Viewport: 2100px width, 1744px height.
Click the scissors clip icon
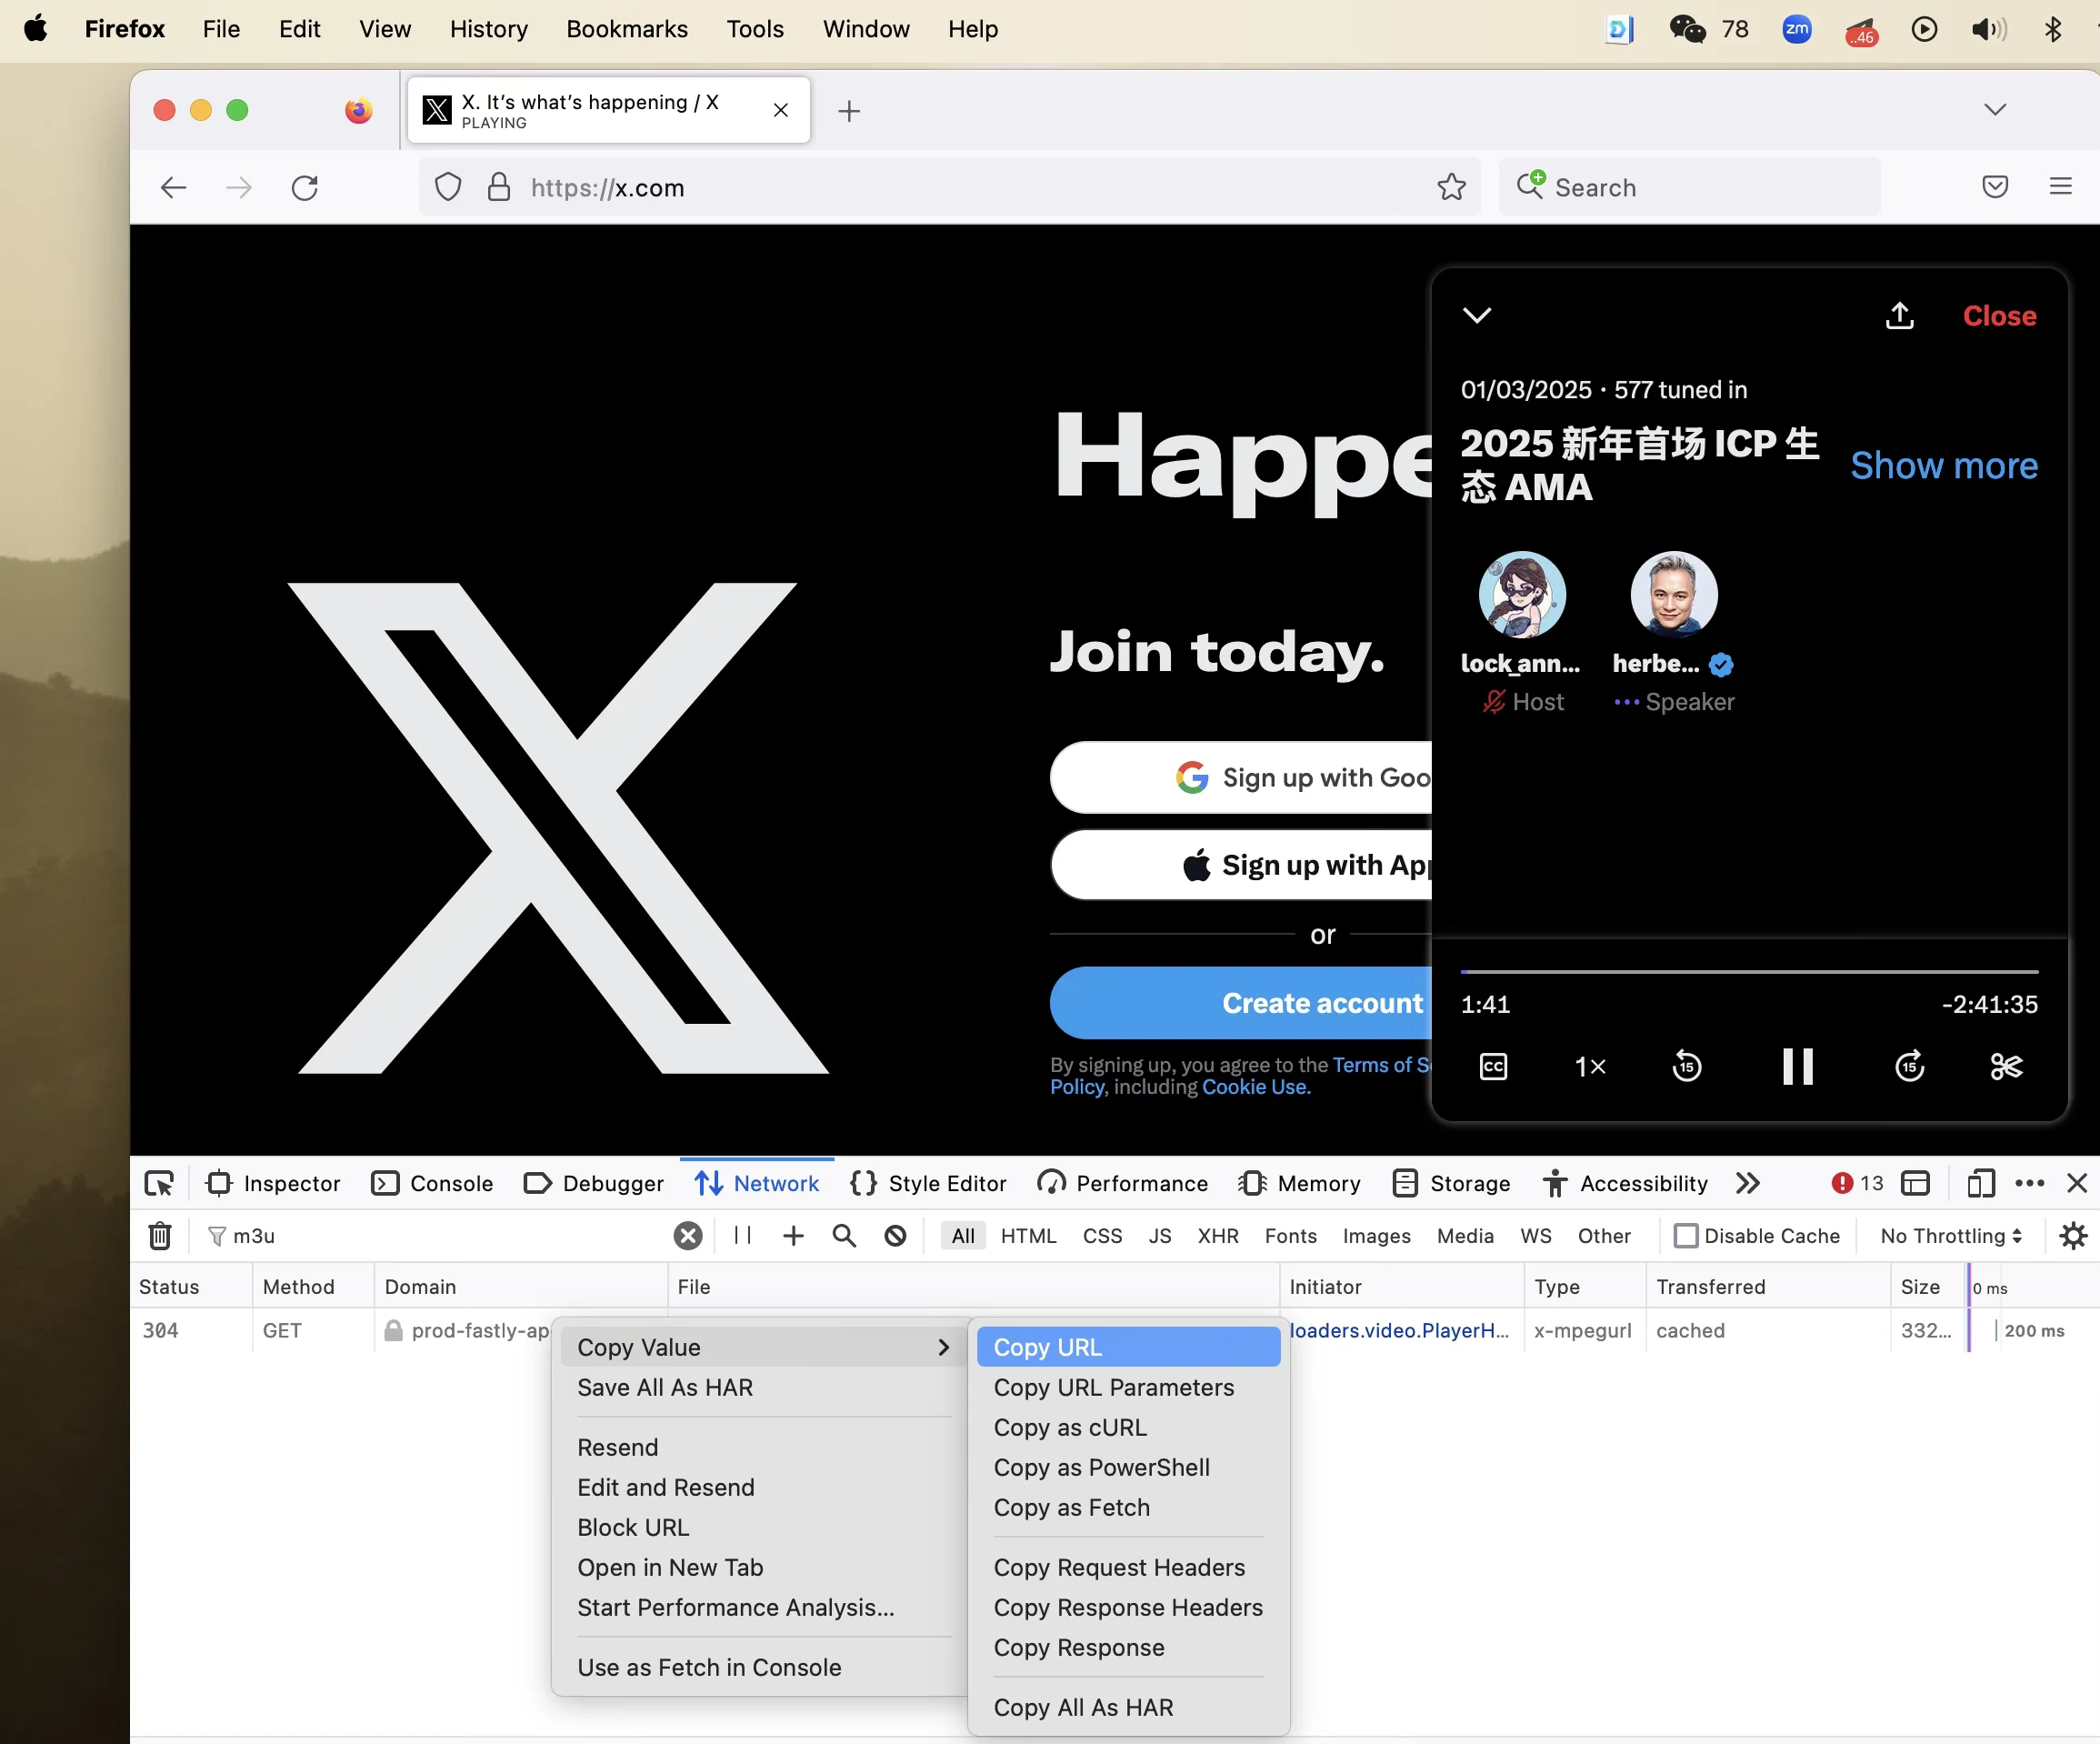tap(2006, 1066)
